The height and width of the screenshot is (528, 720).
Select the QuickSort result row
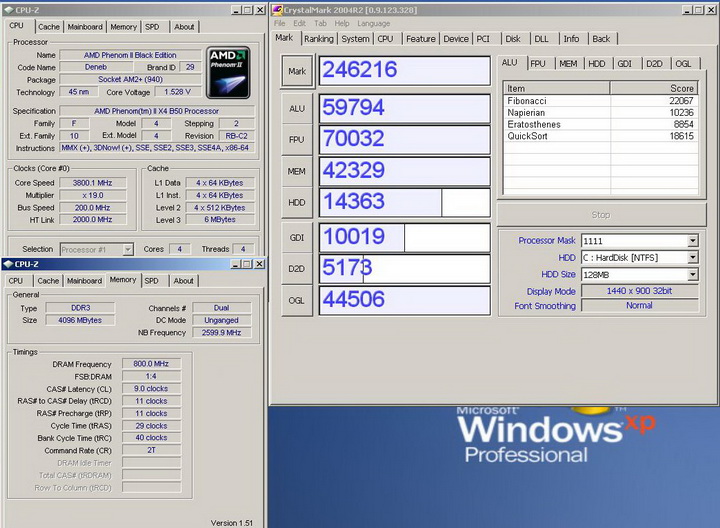point(601,136)
